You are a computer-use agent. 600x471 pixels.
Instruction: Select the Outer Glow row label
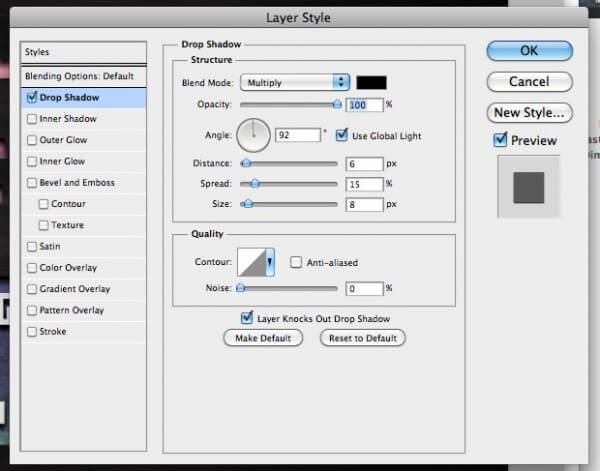click(x=64, y=140)
